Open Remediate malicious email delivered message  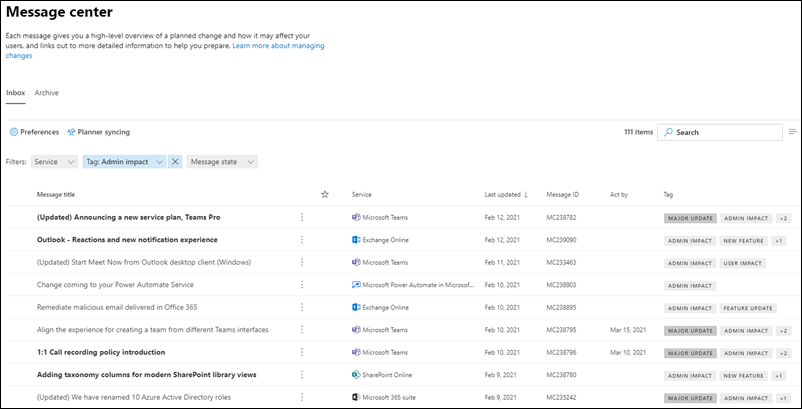117,307
